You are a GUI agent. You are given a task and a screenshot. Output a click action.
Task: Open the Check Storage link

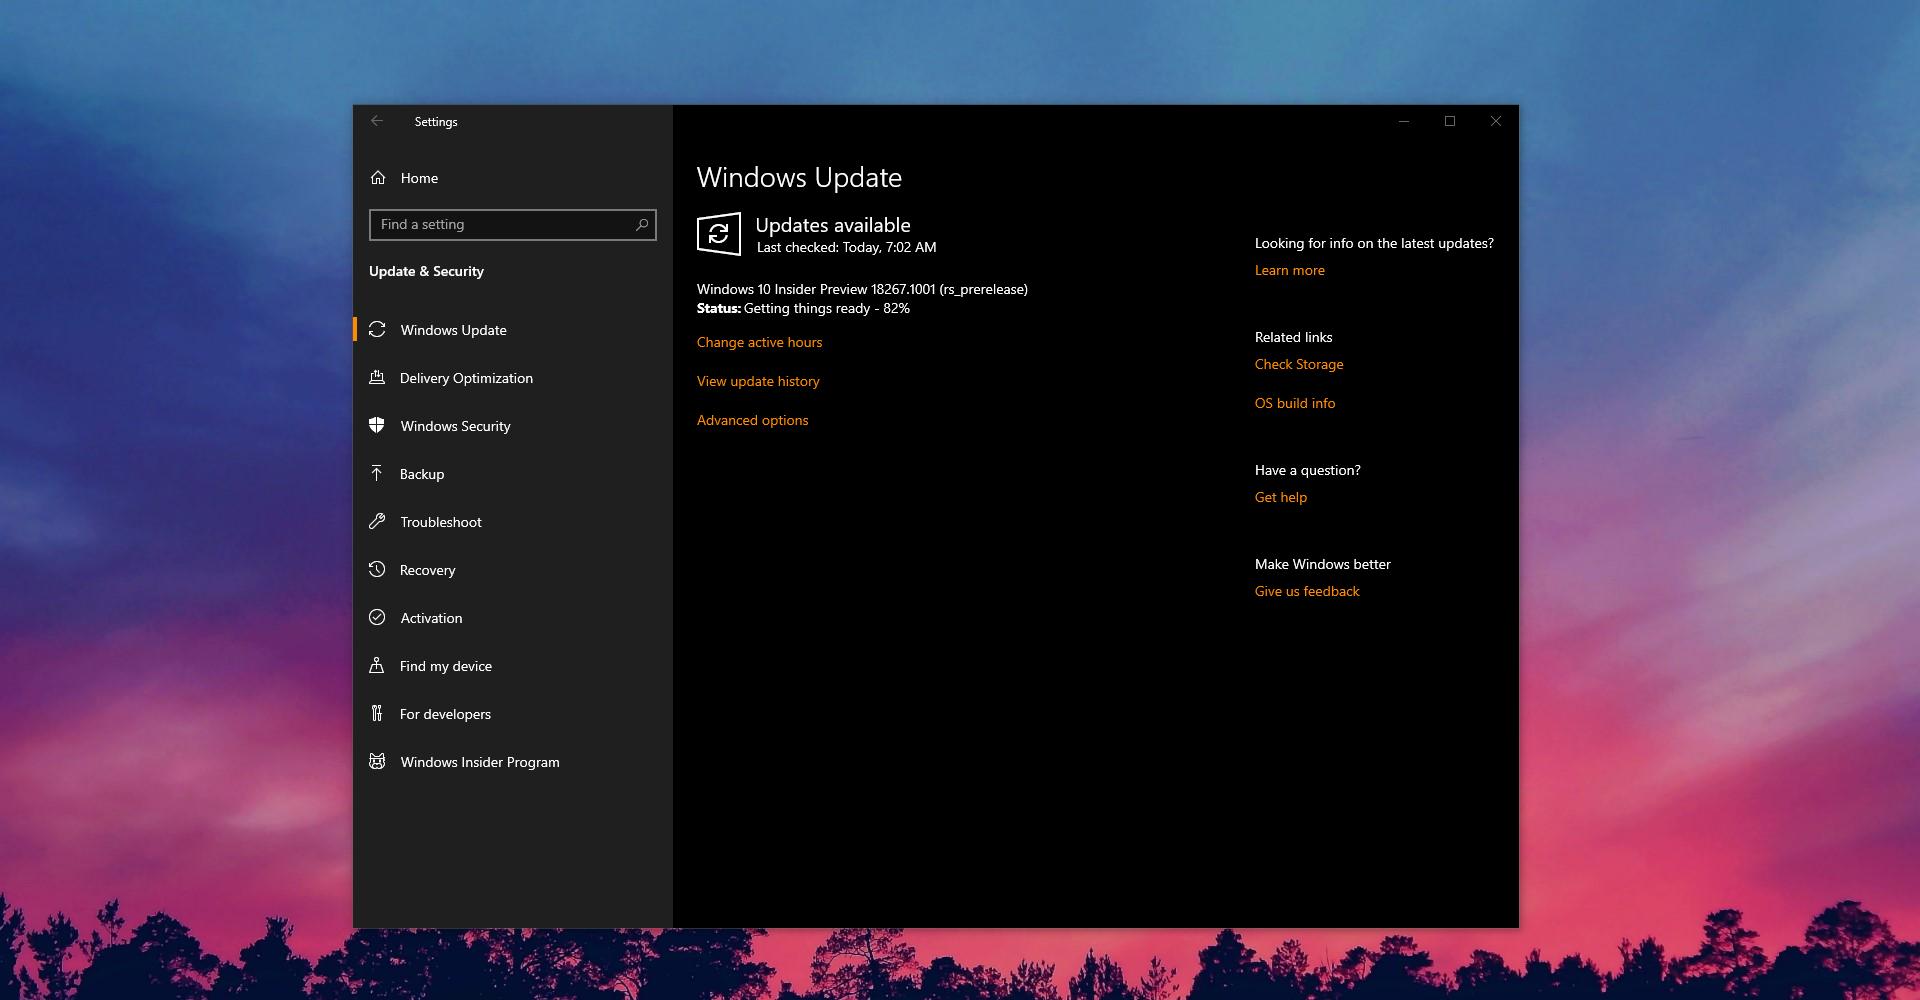1299,364
